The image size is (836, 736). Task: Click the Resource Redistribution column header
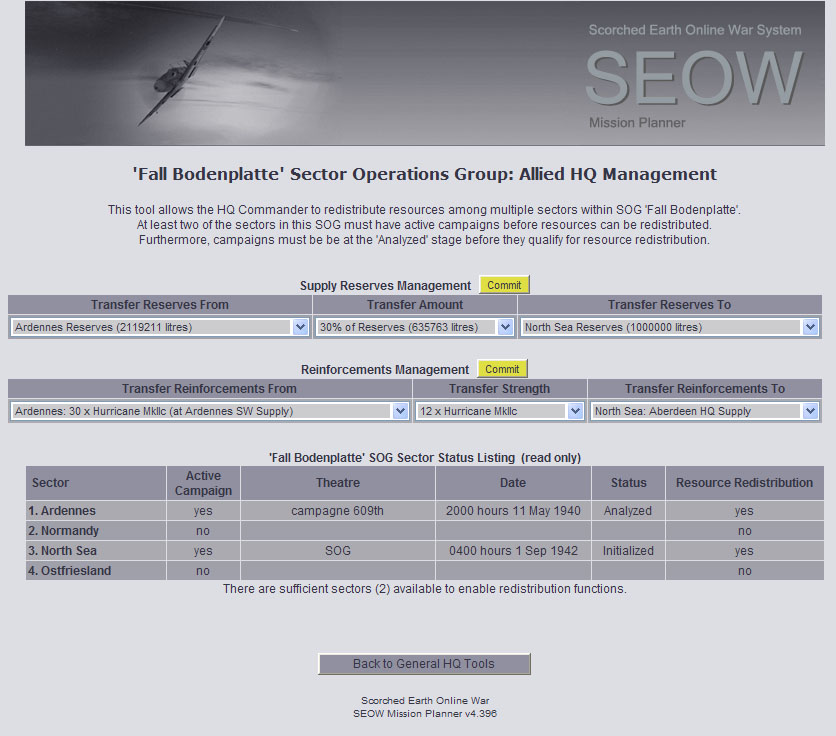(744, 483)
